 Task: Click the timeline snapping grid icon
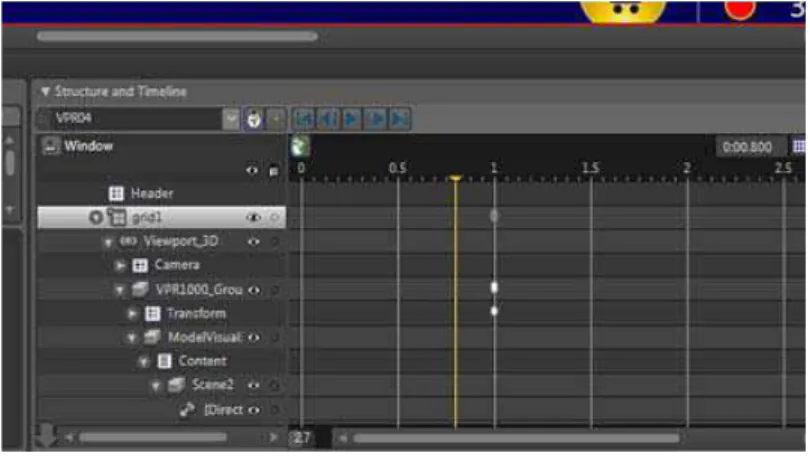click(x=799, y=147)
